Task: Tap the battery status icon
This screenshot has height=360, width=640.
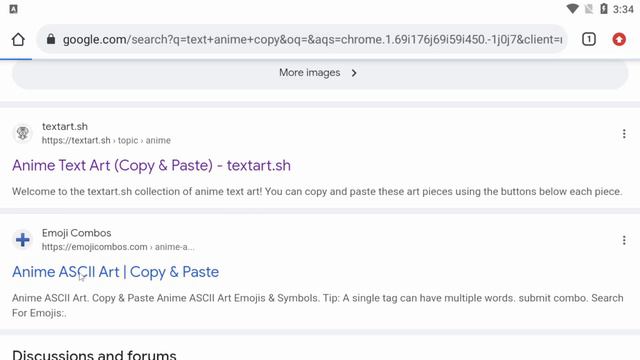Action: click(x=604, y=9)
